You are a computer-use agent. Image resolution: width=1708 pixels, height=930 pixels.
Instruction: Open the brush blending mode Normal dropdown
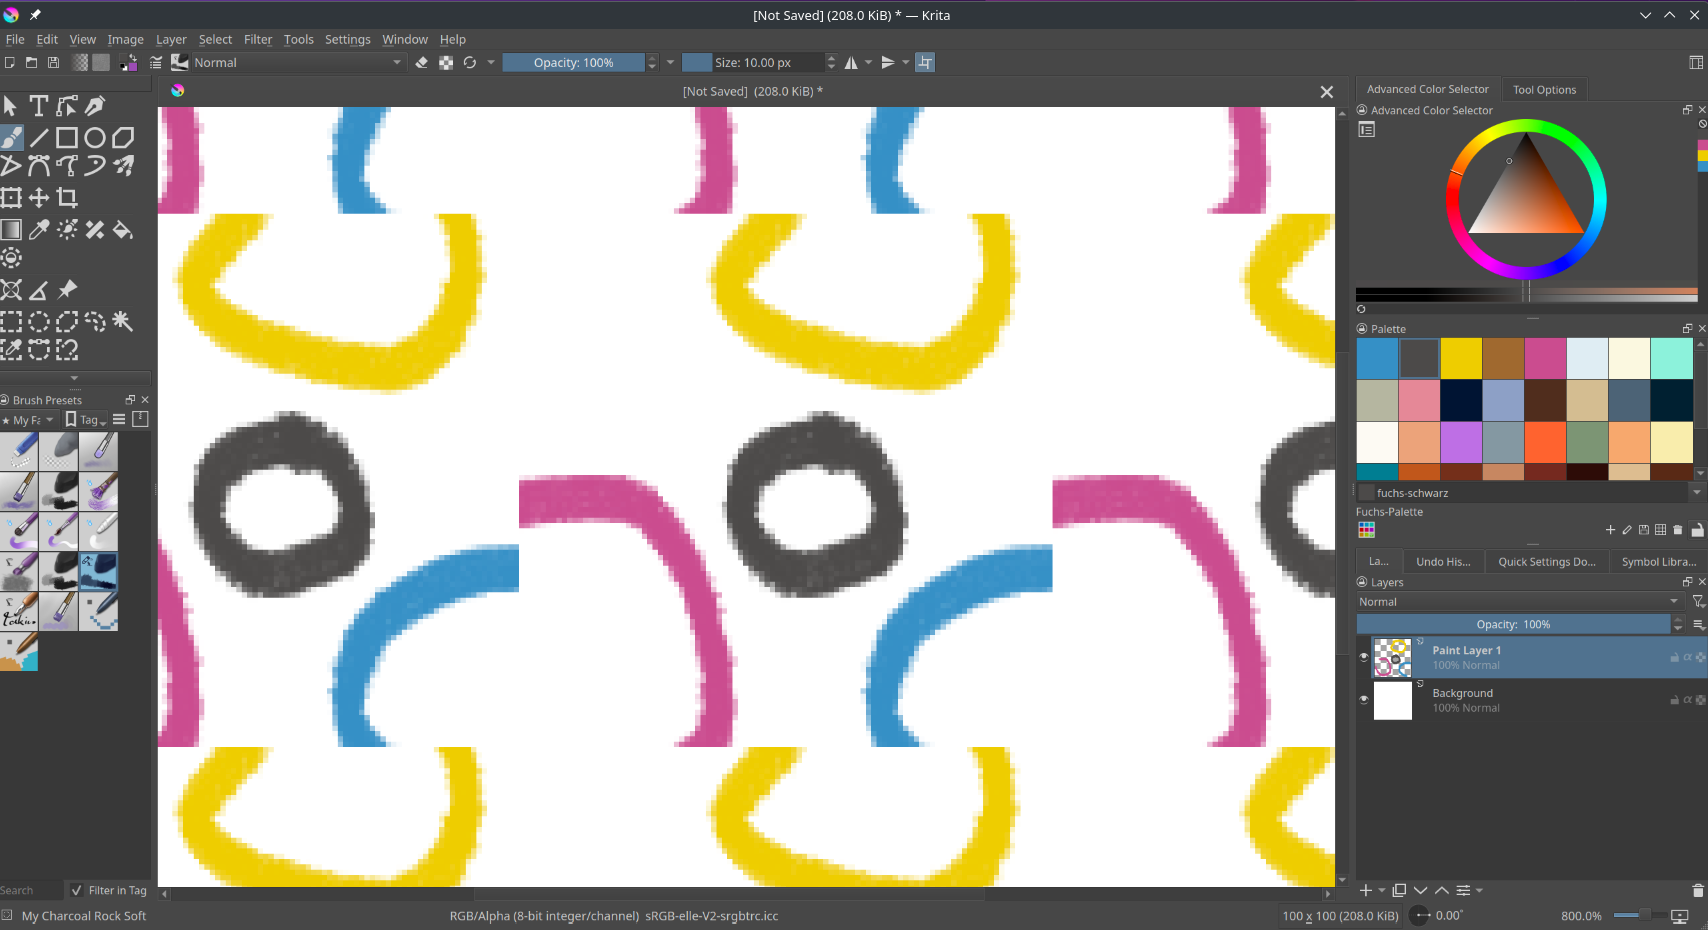(297, 63)
